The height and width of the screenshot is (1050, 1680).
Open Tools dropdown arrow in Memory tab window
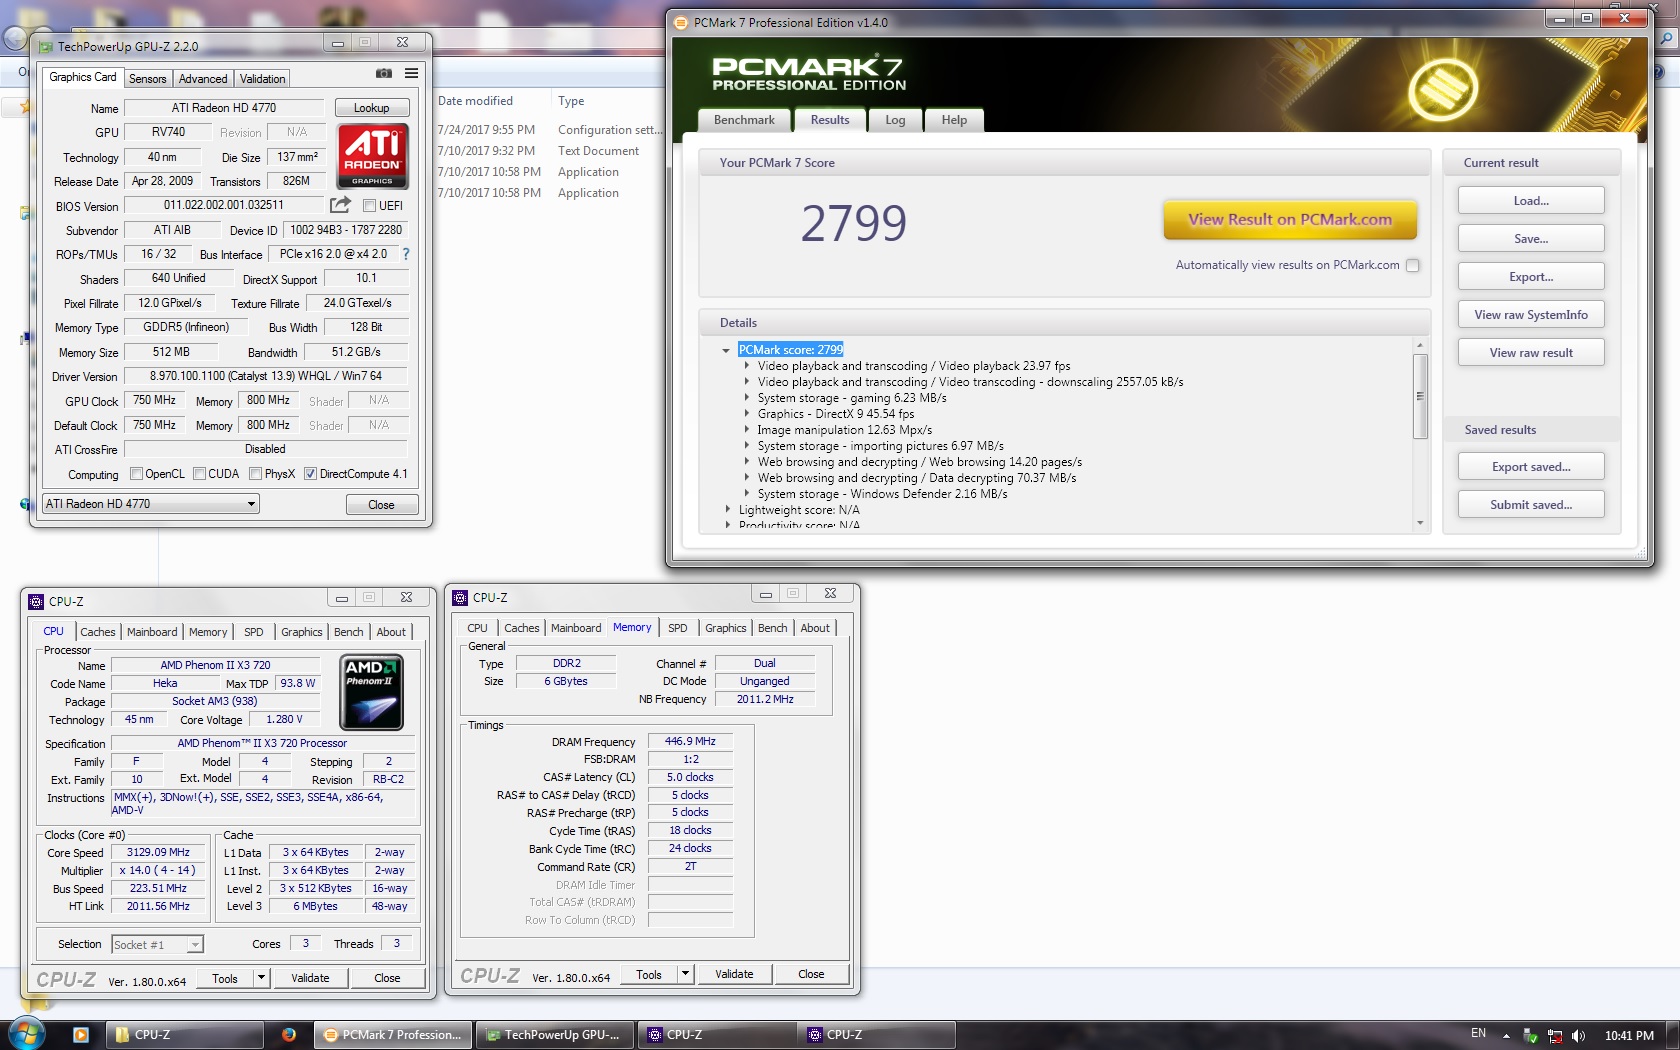pyautogui.click(x=685, y=974)
